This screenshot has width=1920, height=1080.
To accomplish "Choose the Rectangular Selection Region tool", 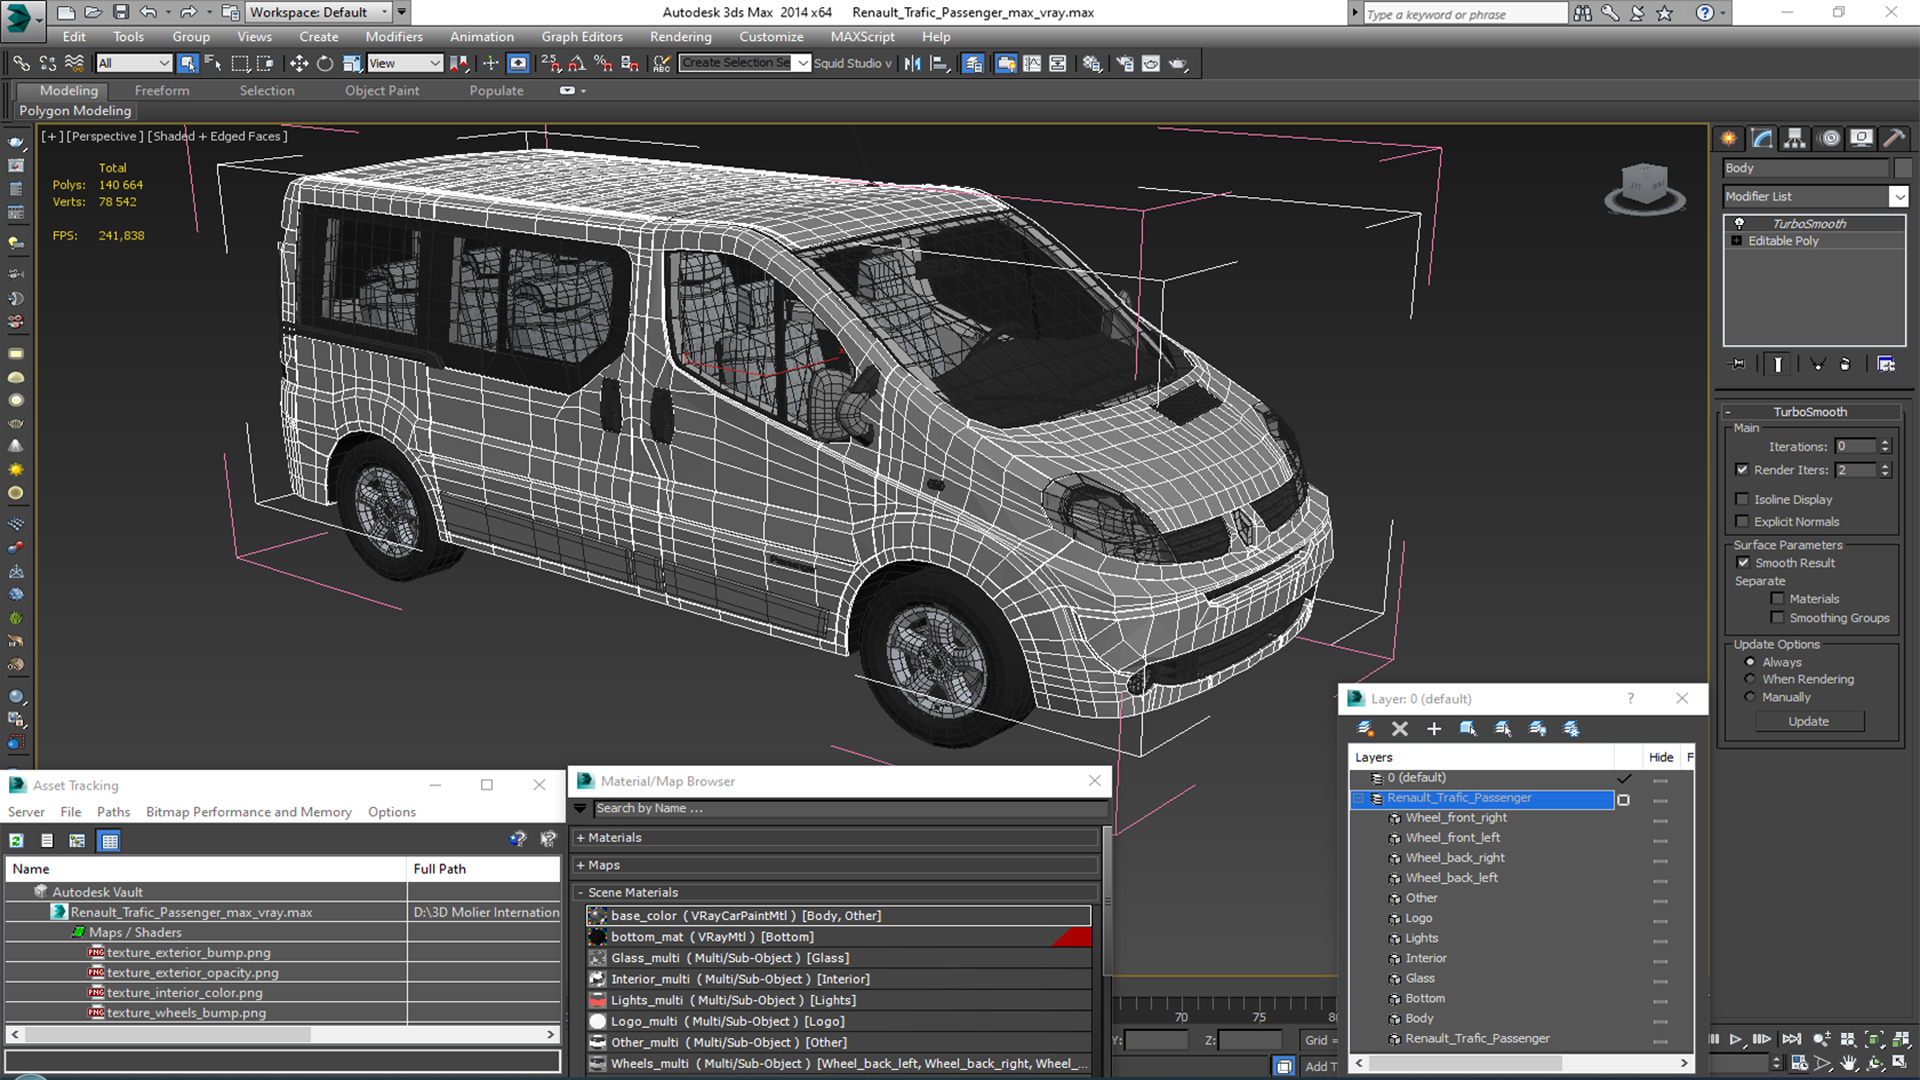I will (240, 63).
